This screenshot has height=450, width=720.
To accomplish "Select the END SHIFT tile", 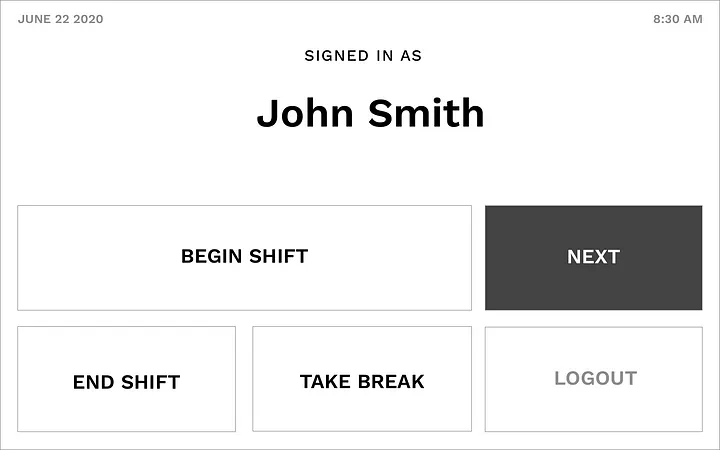I will pyautogui.click(x=126, y=379).
